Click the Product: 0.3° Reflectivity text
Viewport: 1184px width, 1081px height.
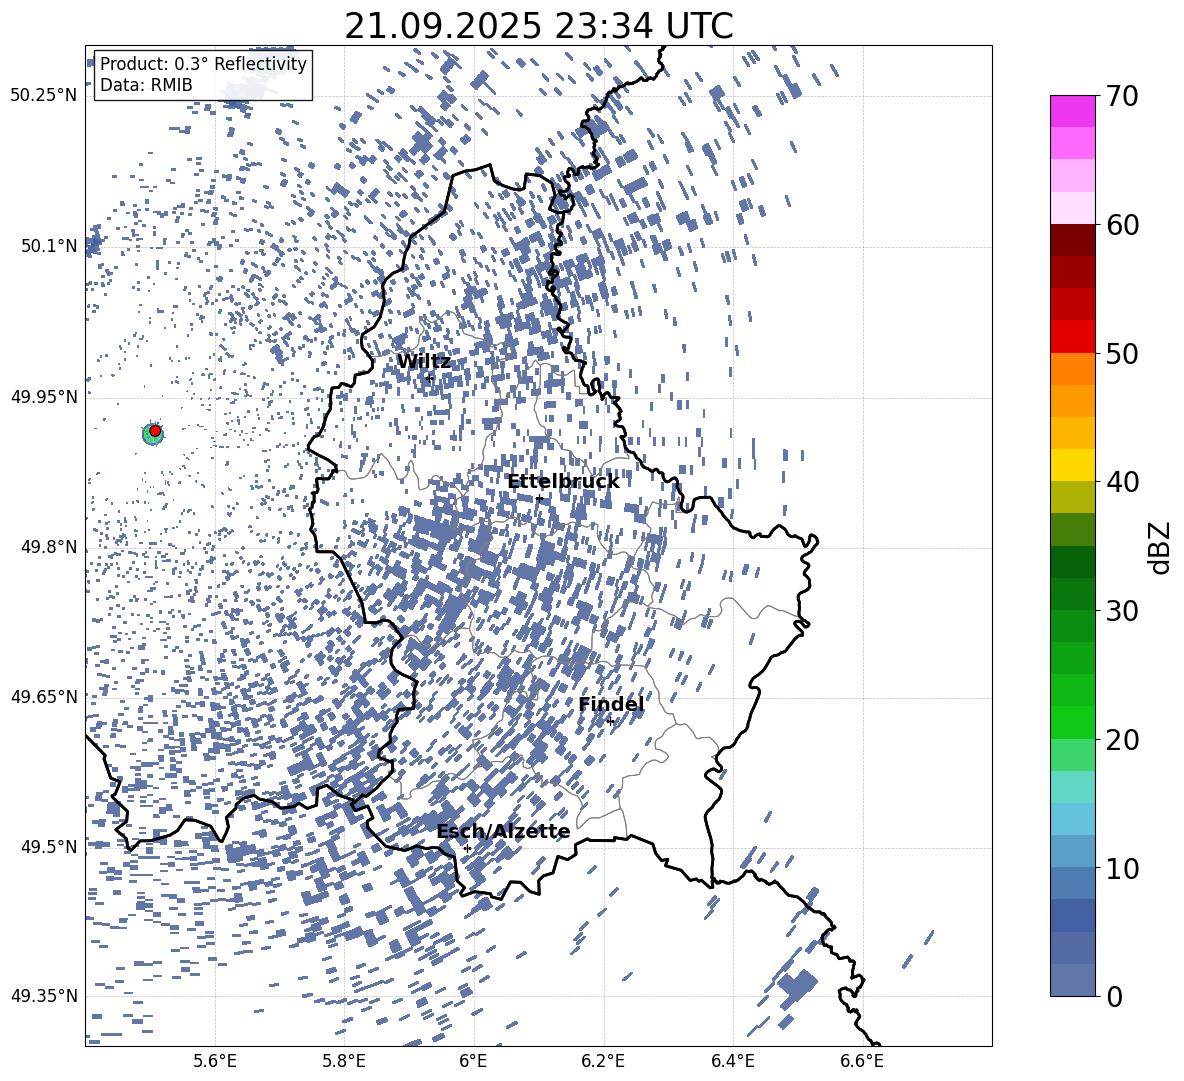pyautogui.click(x=203, y=64)
